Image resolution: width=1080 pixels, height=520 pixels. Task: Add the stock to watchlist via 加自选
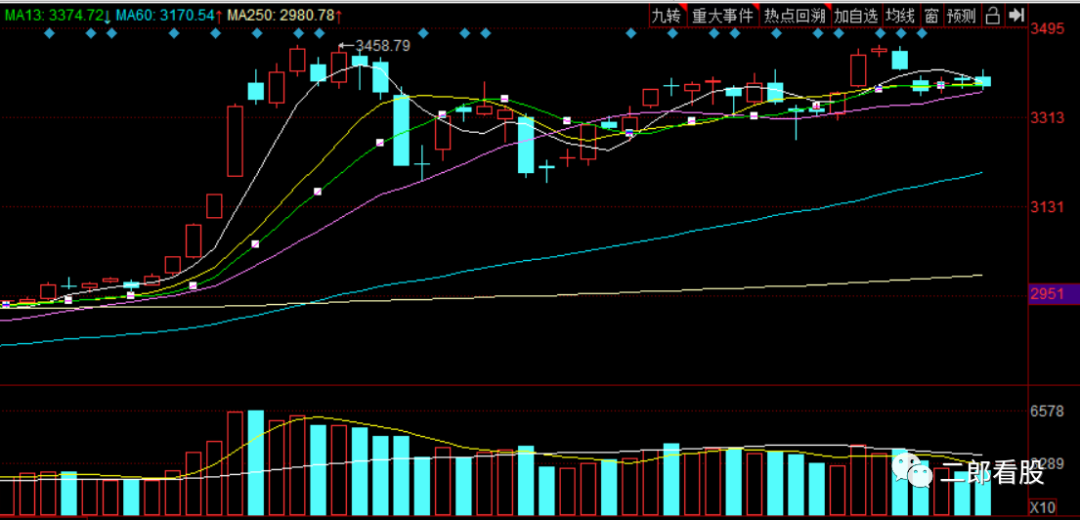(856, 15)
